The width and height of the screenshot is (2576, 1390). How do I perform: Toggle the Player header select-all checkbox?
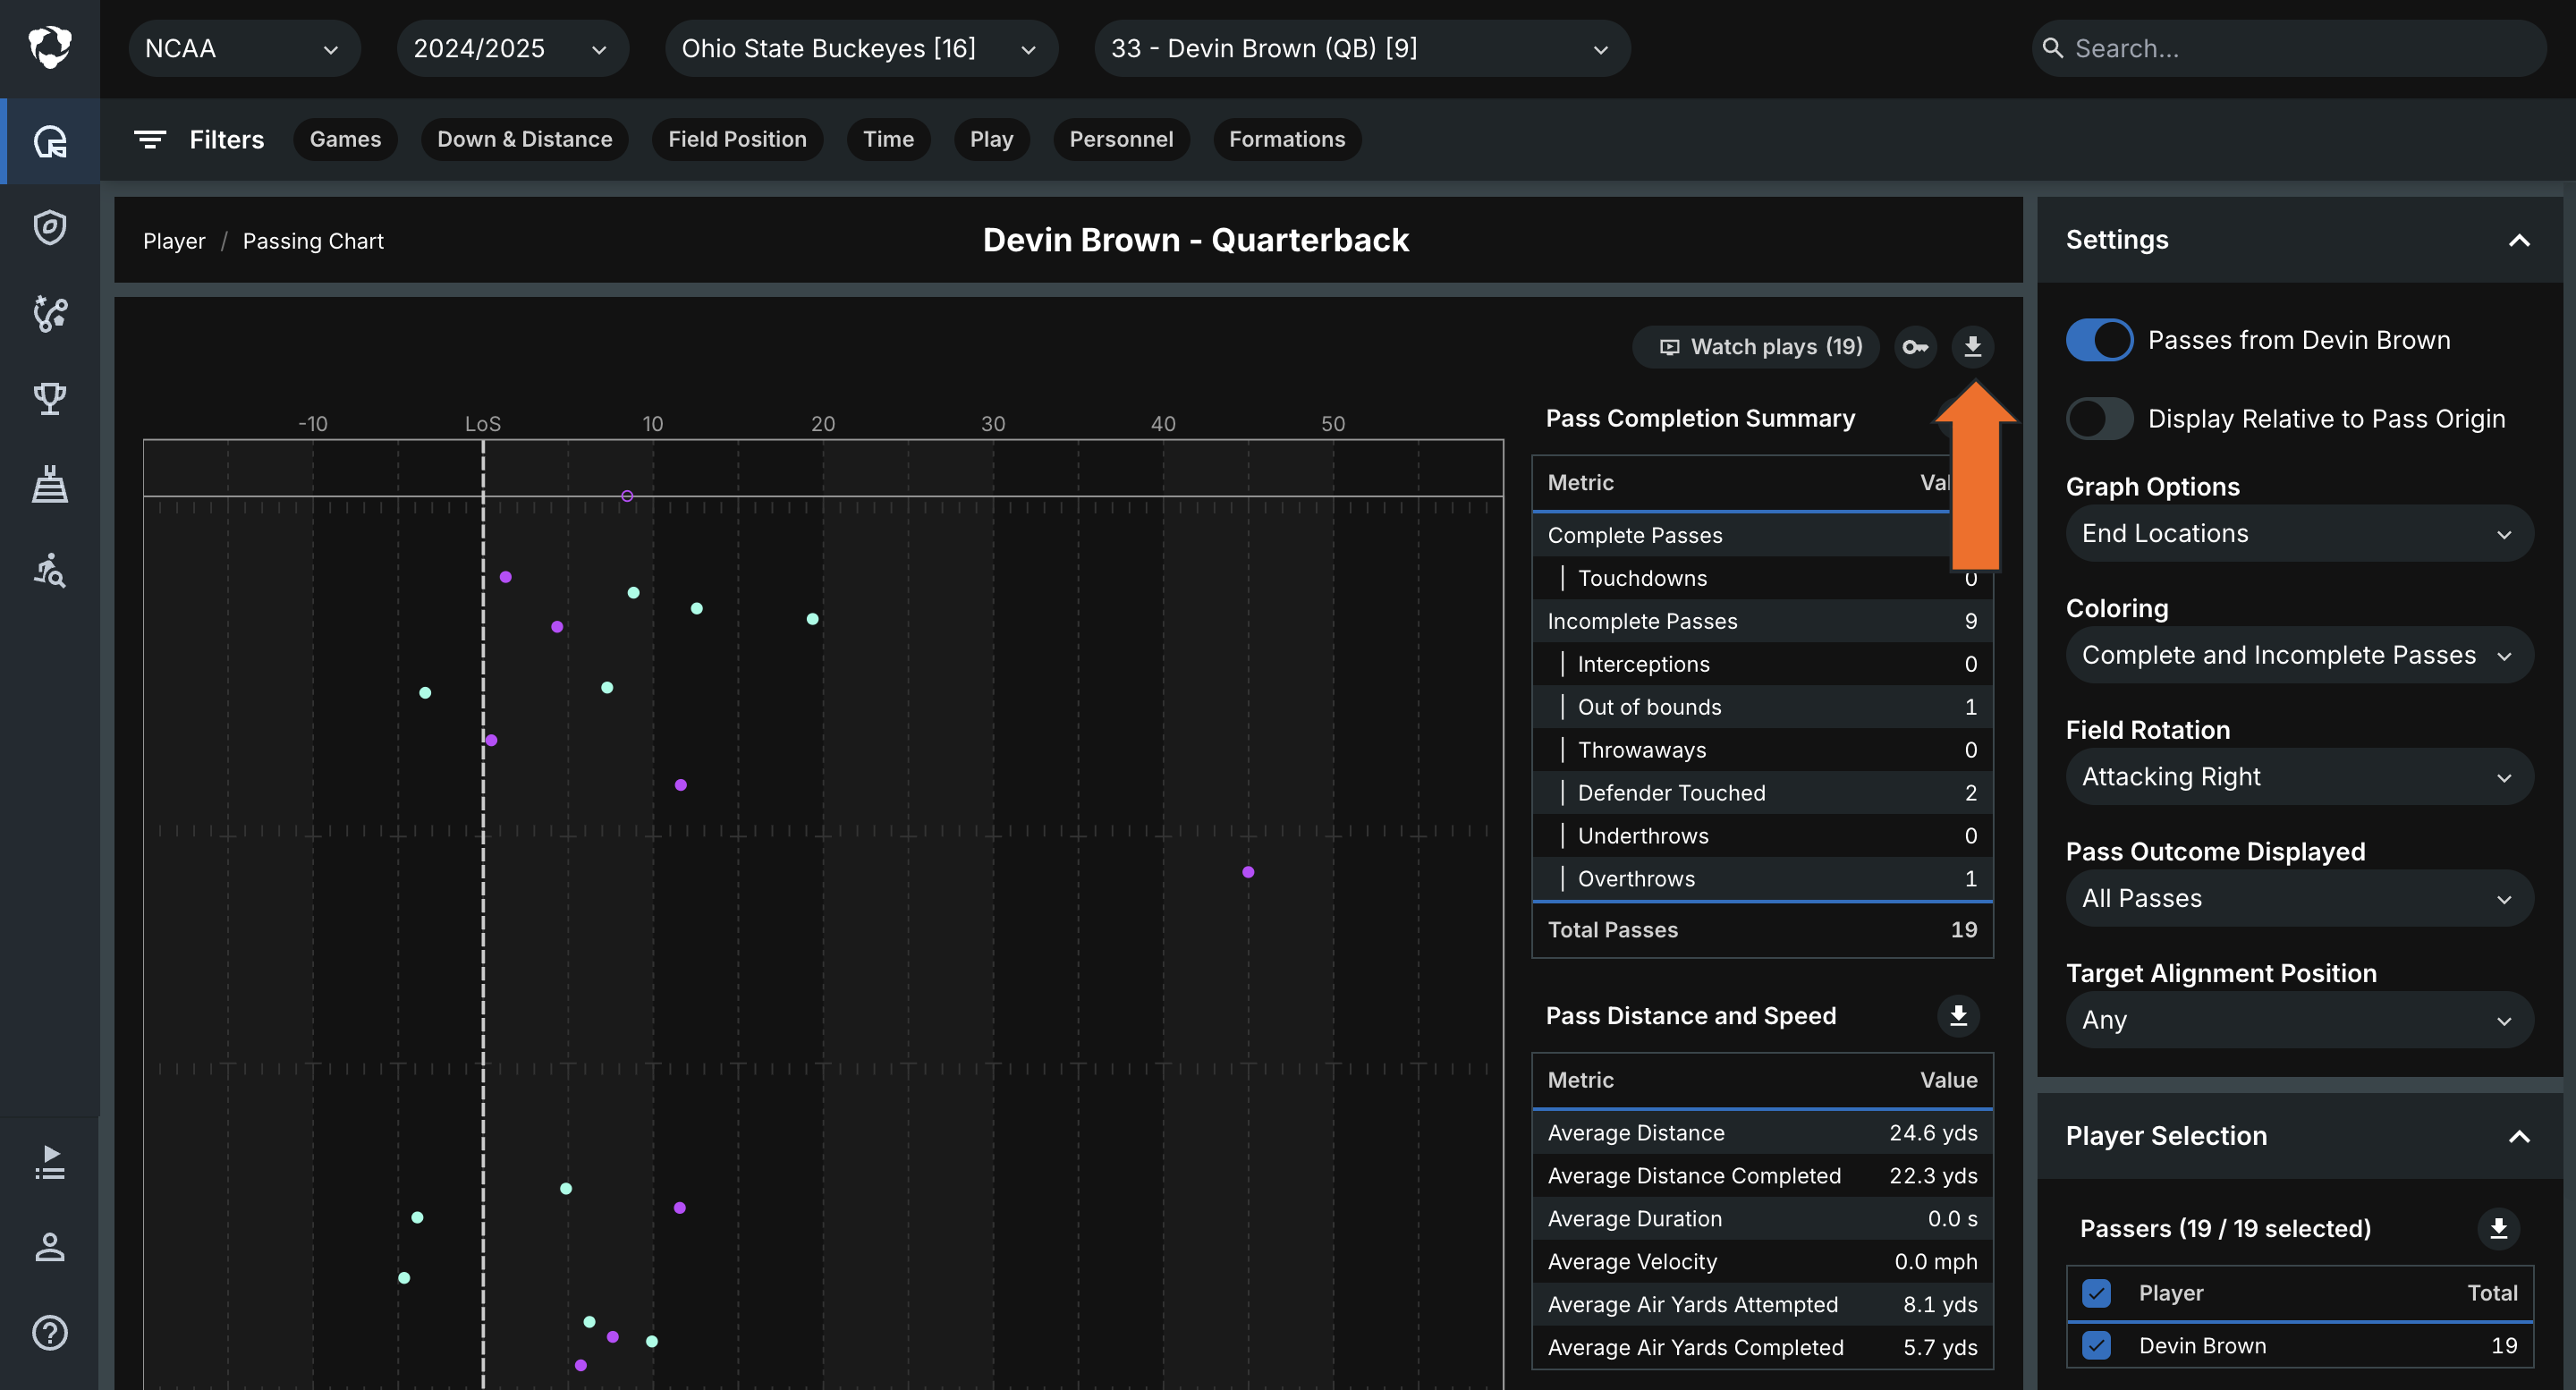[2096, 1293]
